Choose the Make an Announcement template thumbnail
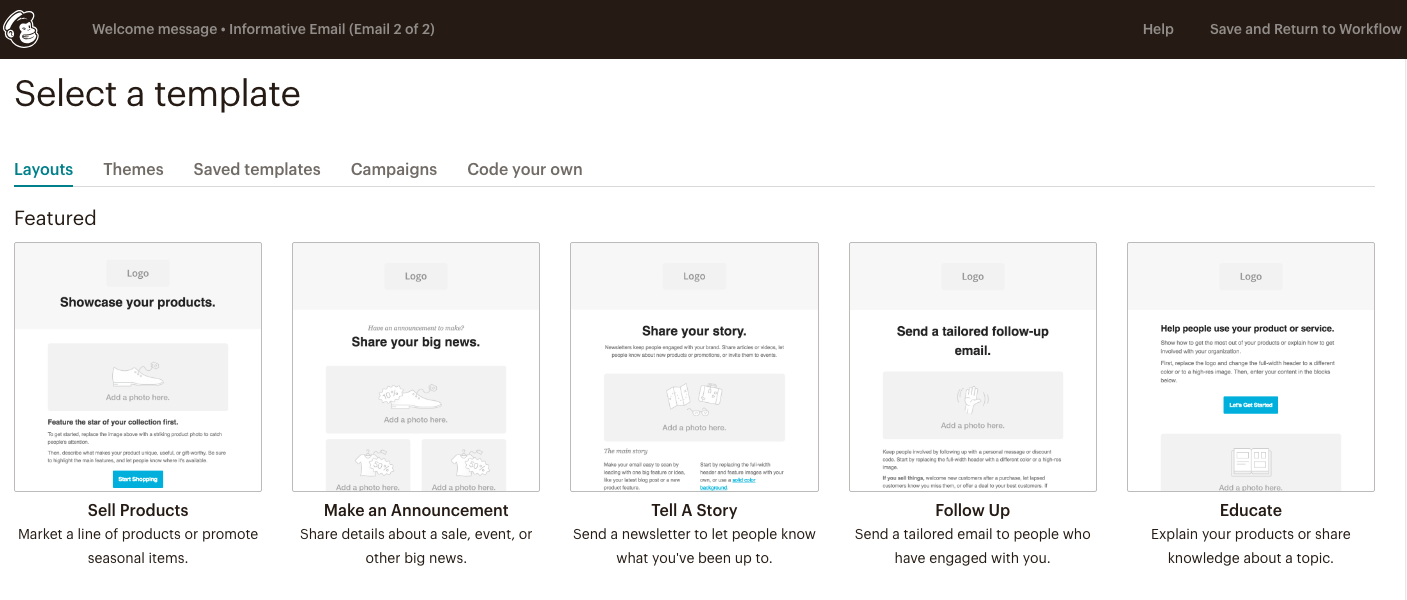Viewport: 1407px width, 600px height. [x=416, y=366]
